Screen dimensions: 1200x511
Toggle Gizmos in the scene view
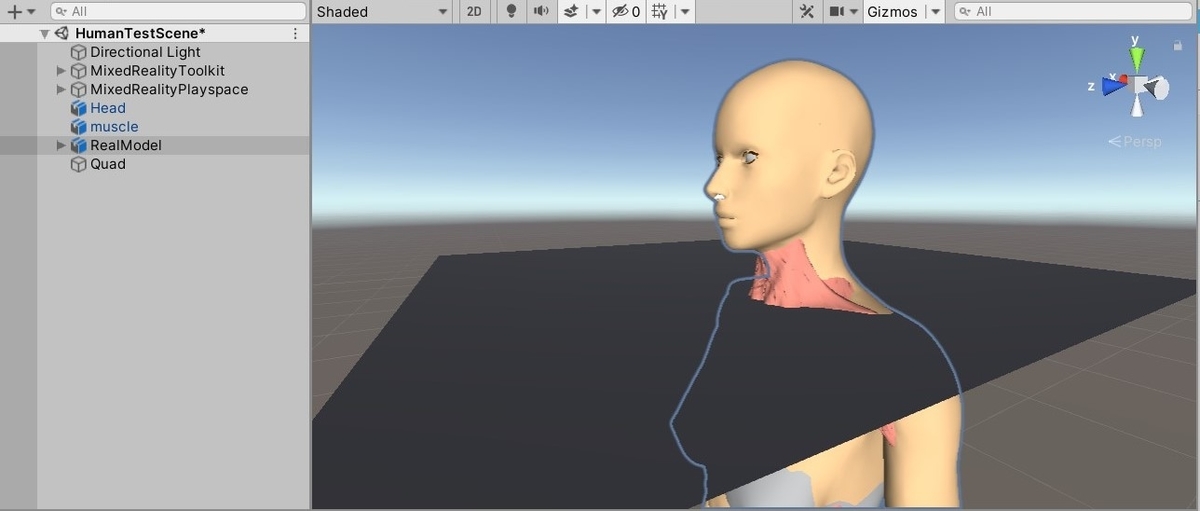click(892, 11)
